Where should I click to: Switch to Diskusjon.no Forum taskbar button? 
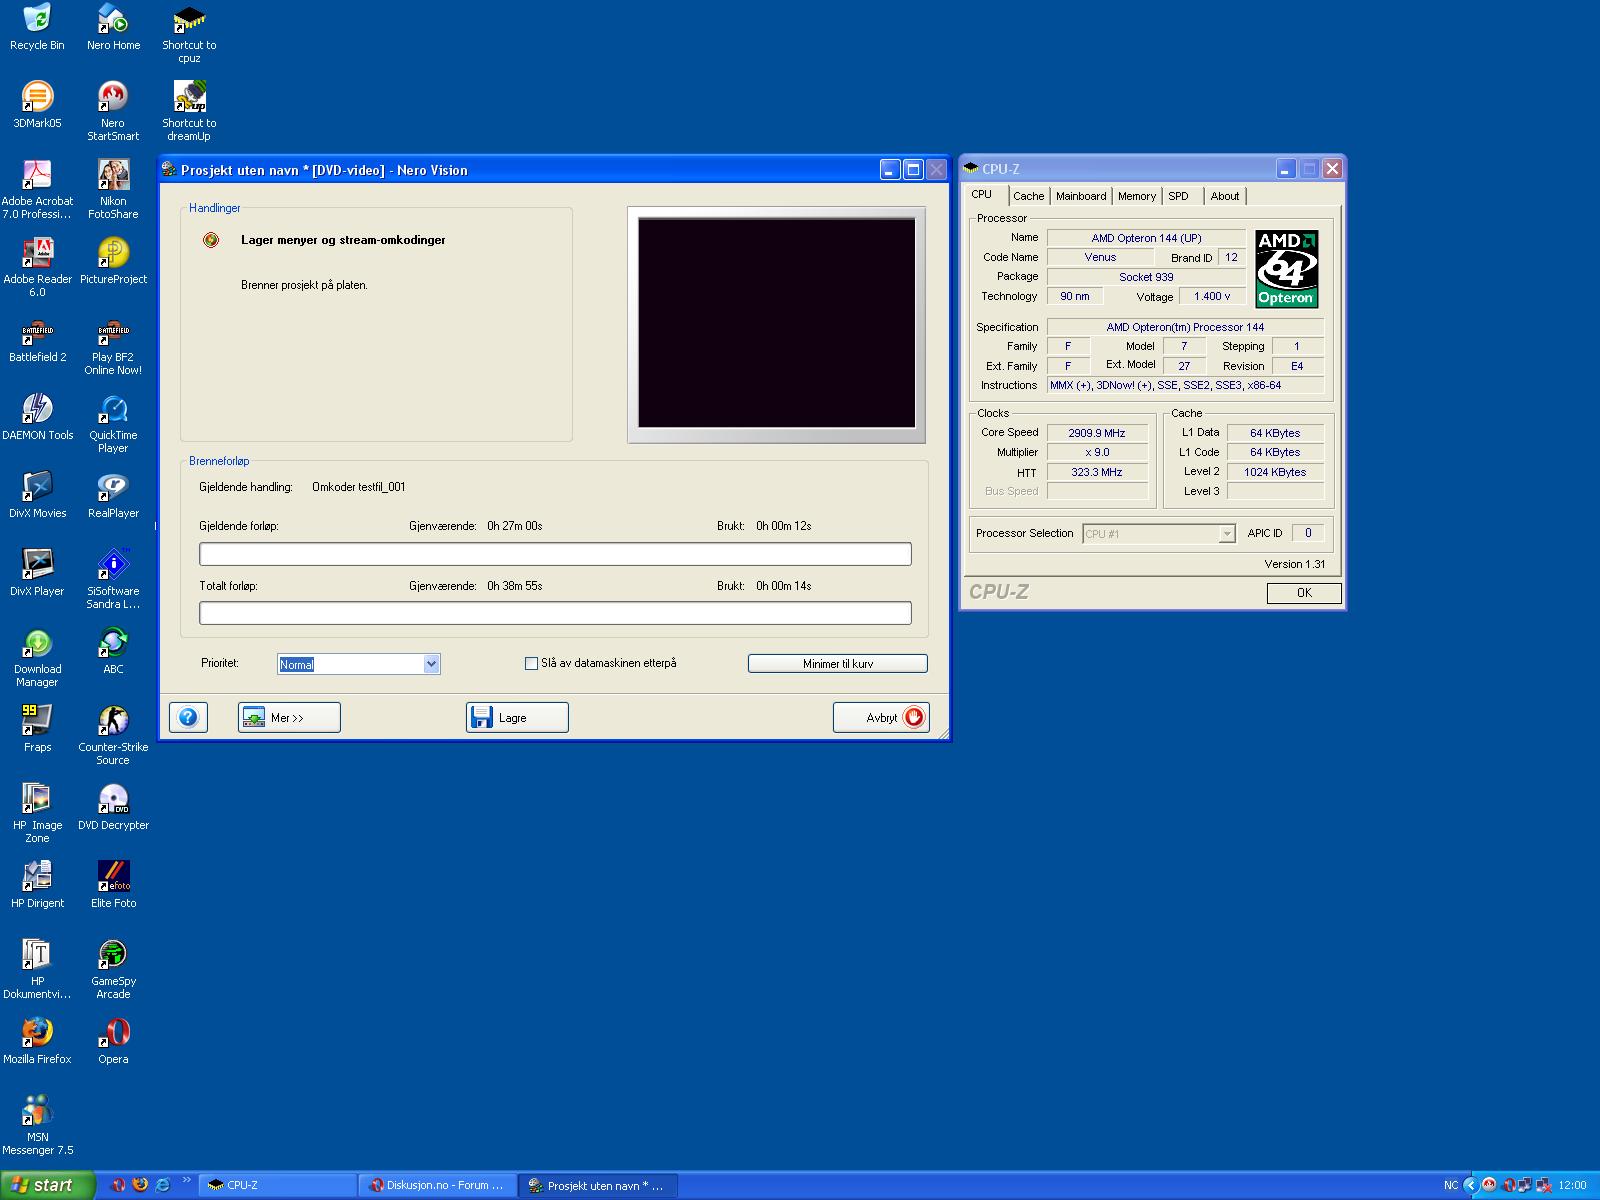[x=437, y=1185]
